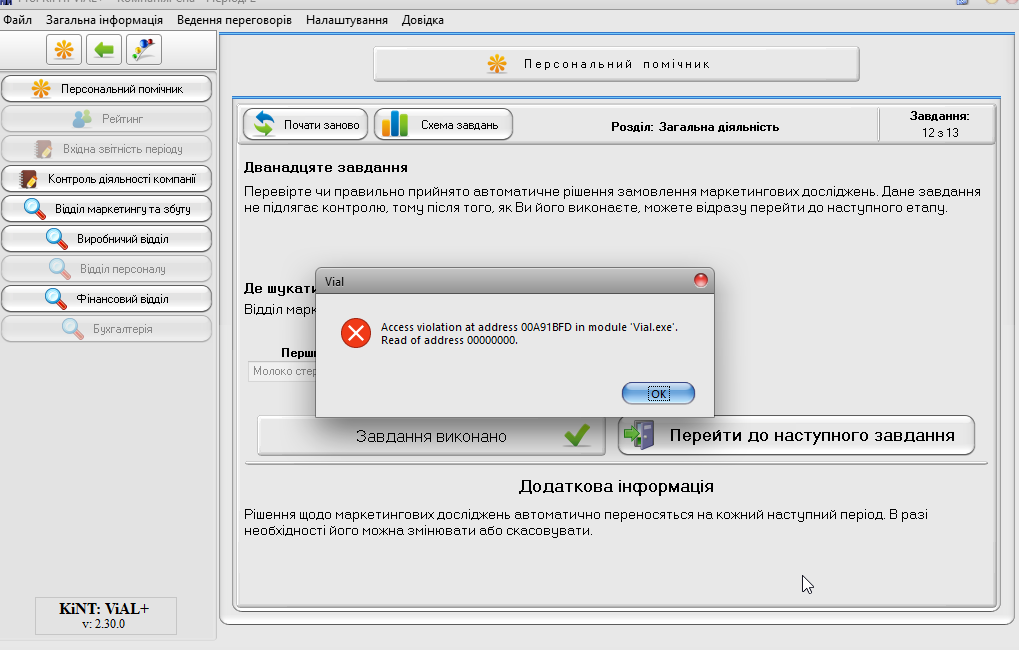Click the flower icon beside sidebar Персональний помічник

pos(41,89)
